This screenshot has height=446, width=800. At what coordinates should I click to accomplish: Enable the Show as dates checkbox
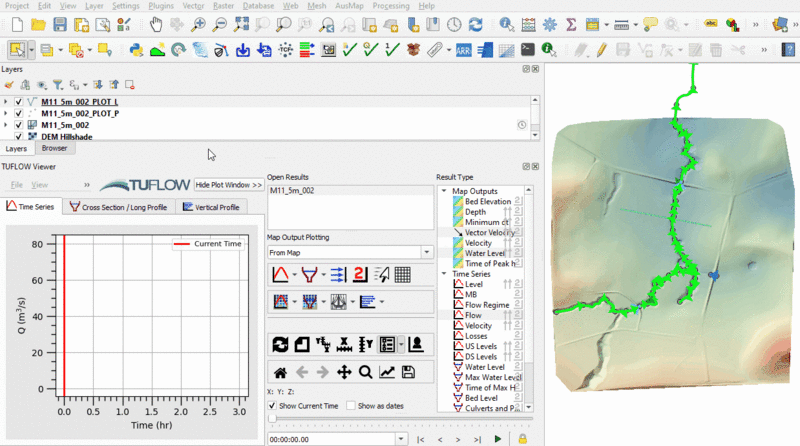pyautogui.click(x=350, y=406)
